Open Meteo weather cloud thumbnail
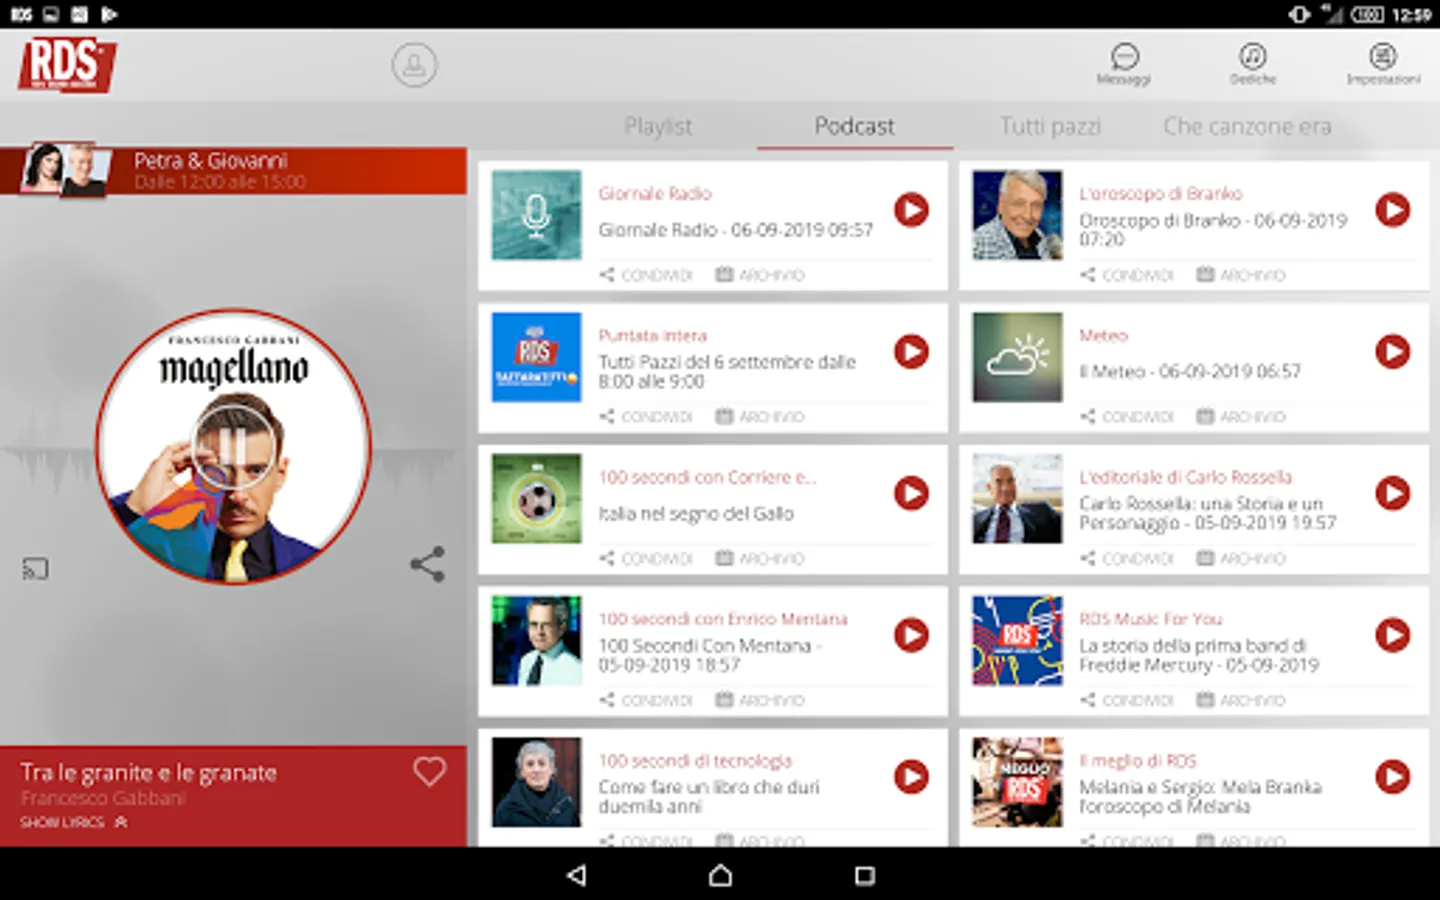This screenshot has width=1440, height=900. tap(1017, 357)
